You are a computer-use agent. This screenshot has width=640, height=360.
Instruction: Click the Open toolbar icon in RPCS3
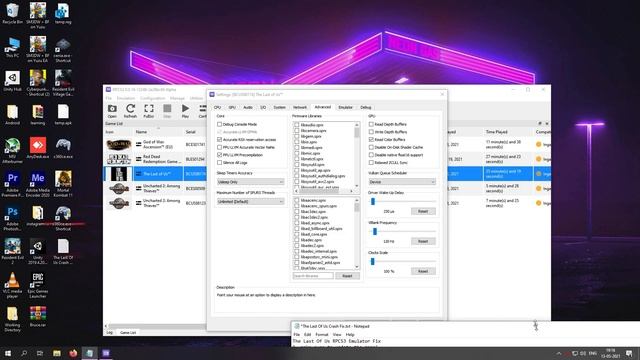[112, 111]
